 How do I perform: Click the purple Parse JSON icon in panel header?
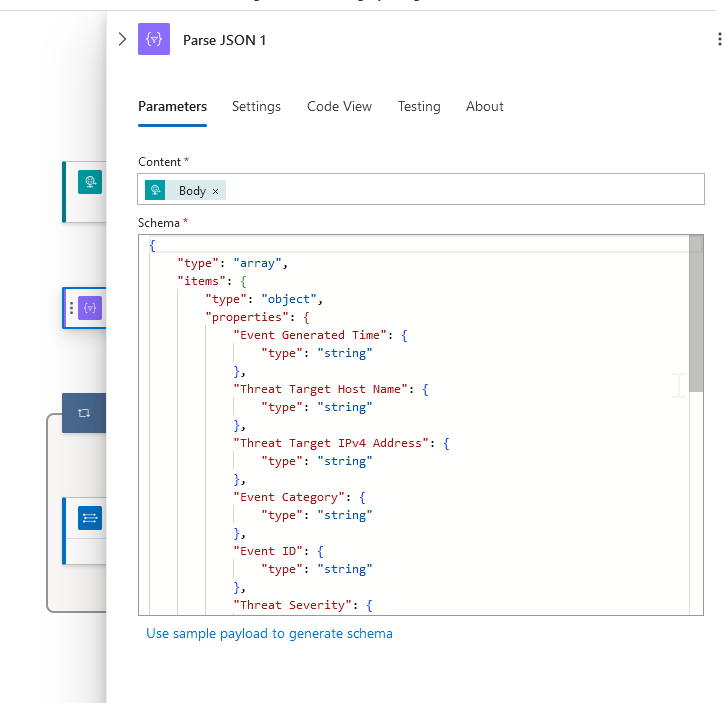click(x=154, y=40)
